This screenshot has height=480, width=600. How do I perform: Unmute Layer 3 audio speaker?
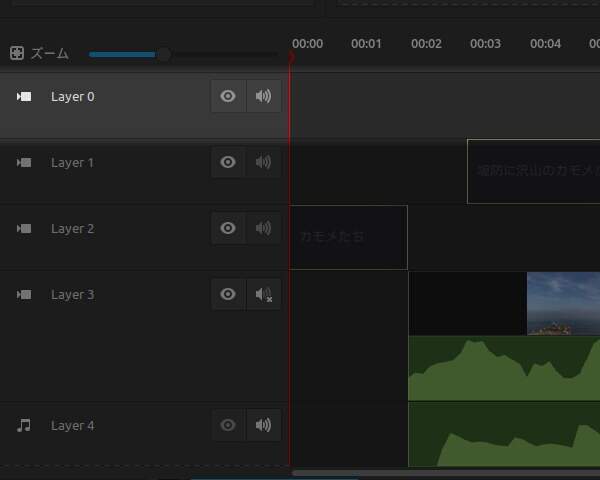(x=263, y=295)
